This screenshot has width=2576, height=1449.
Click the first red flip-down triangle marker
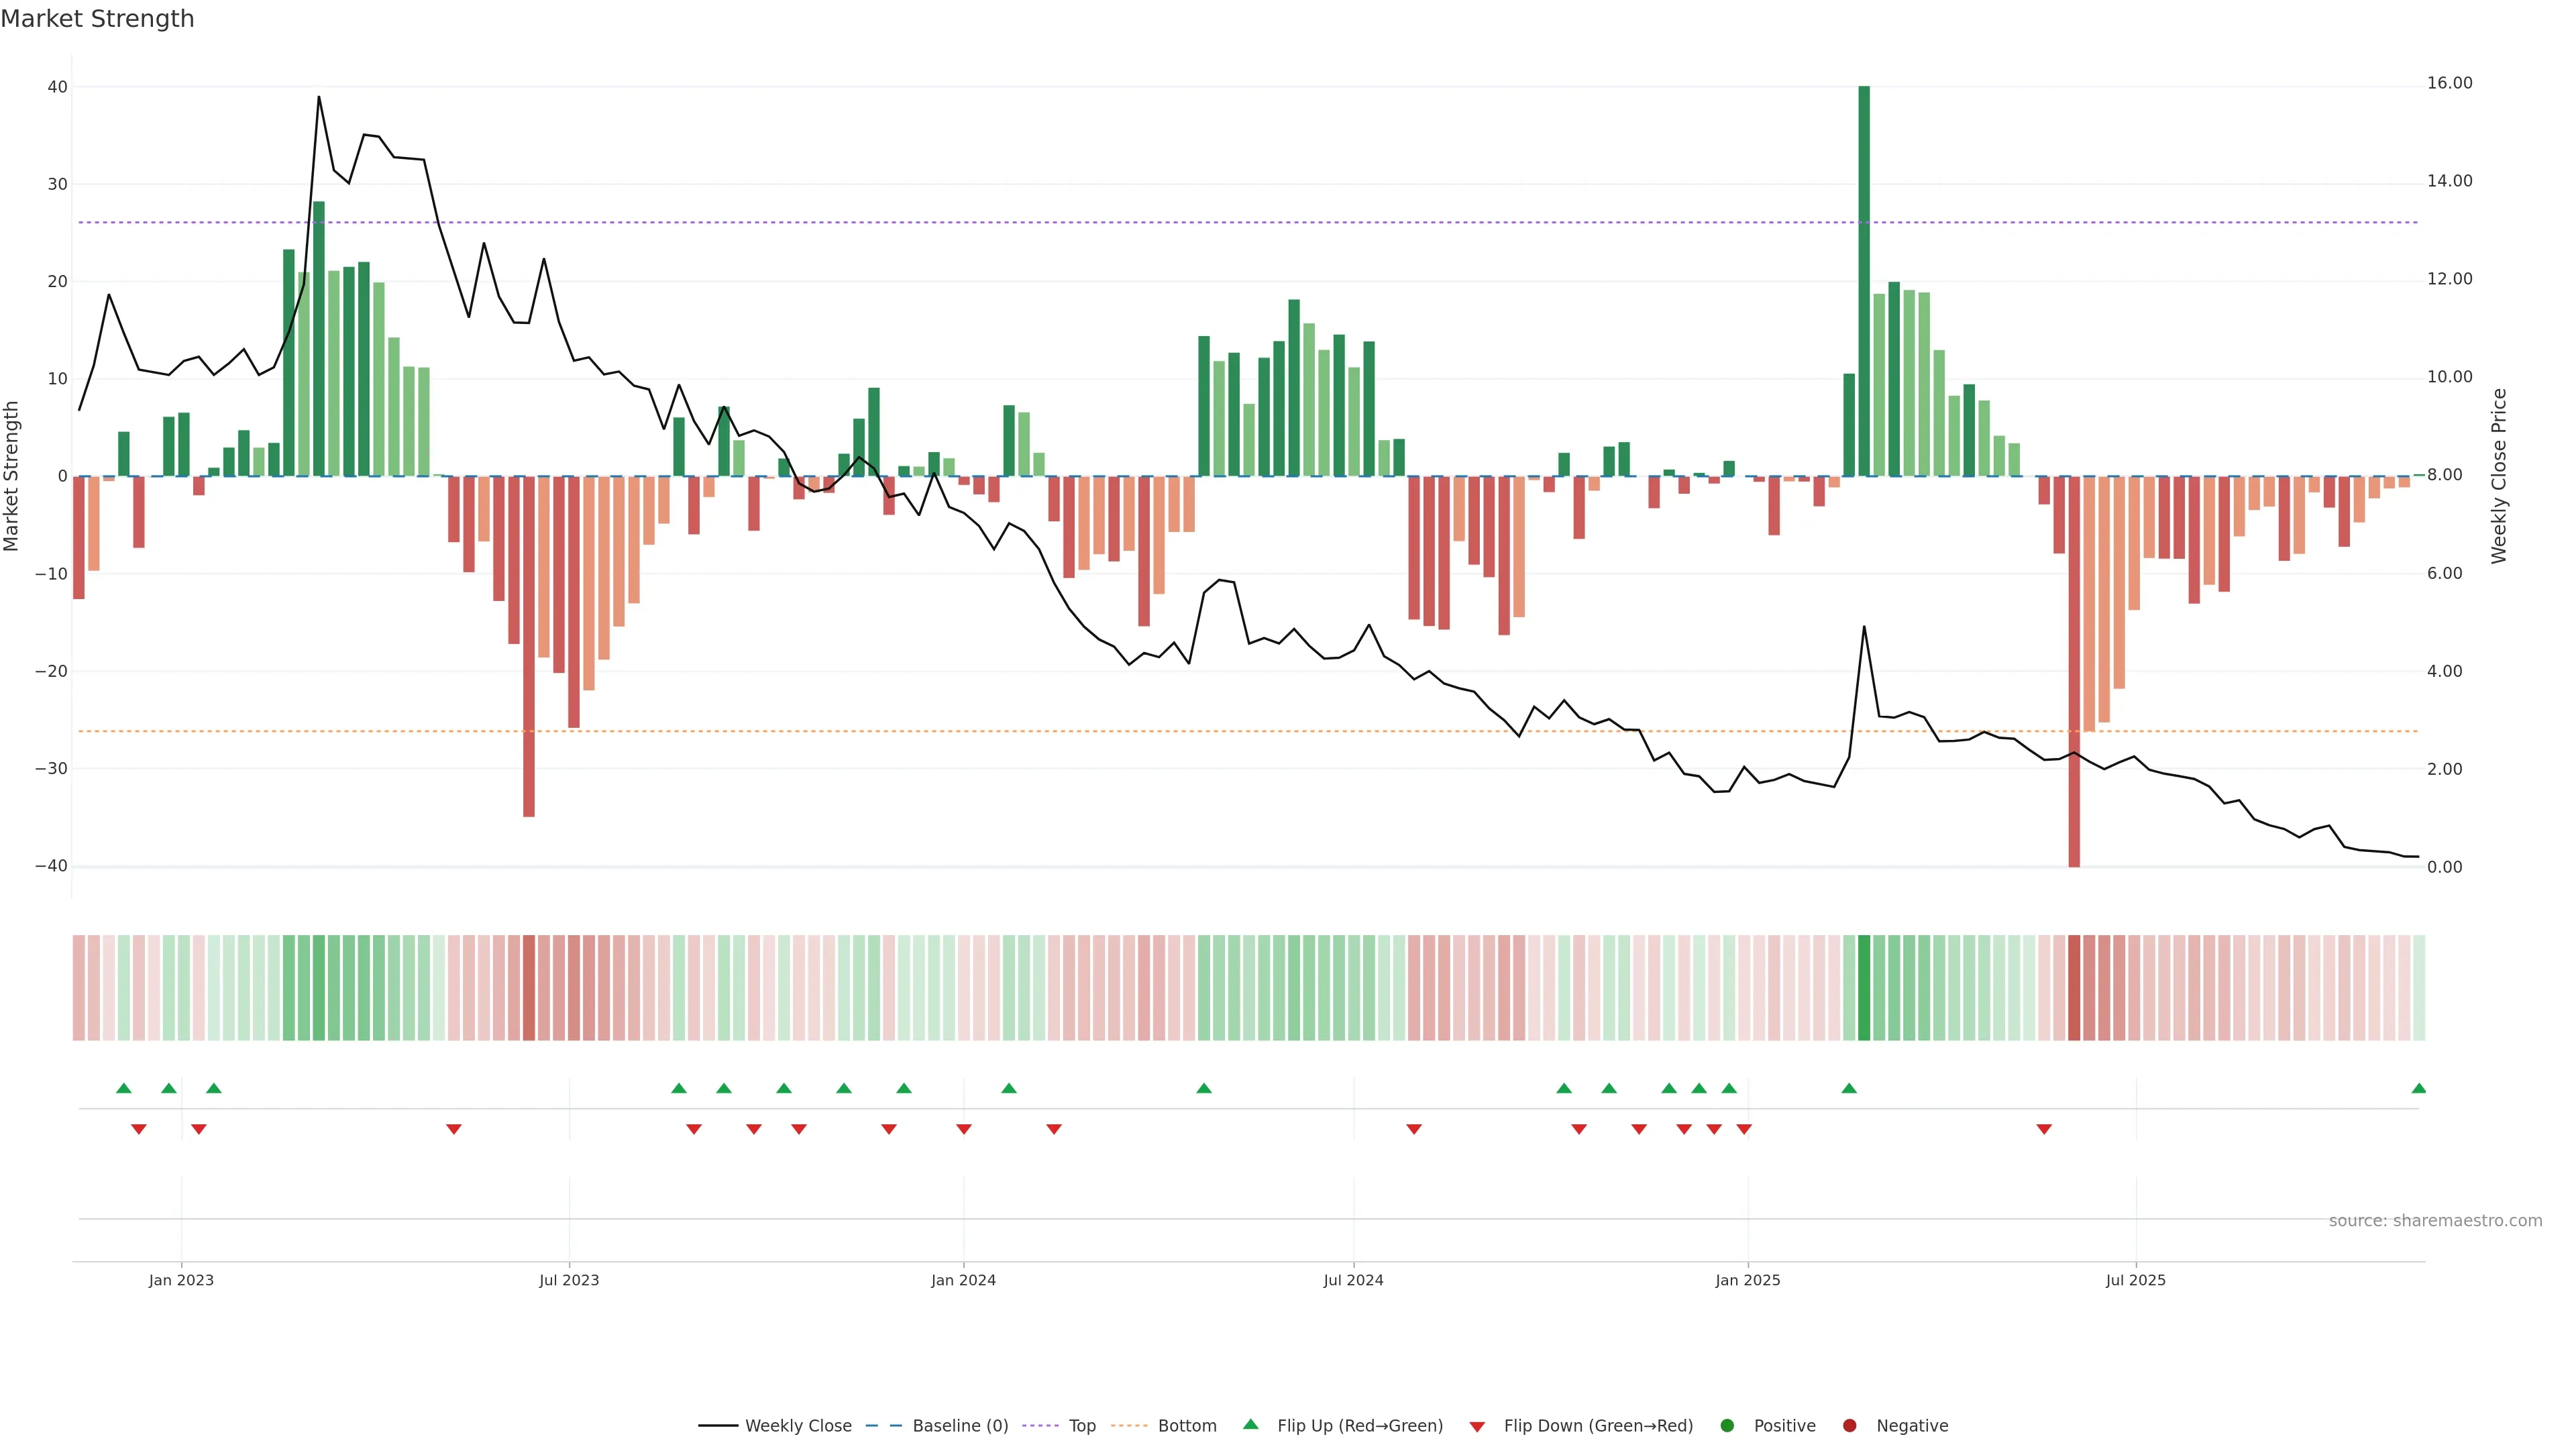[x=139, y=1129]
